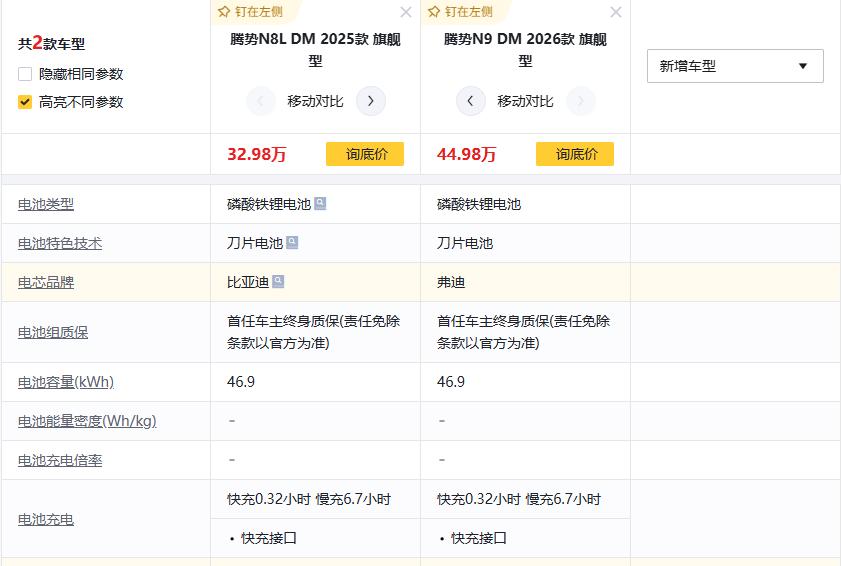Select the N9 磷酸铁锂电池 value
Screen dimensions: 841x566
[479, 204]
